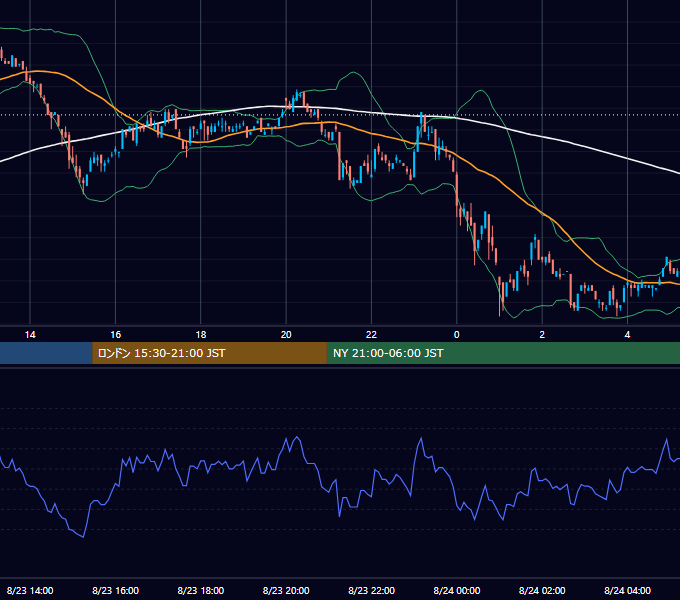This screenshot has width=680, height=600.
Task: Click the '22' hour label on price chart axis
Action: (371, 335)
